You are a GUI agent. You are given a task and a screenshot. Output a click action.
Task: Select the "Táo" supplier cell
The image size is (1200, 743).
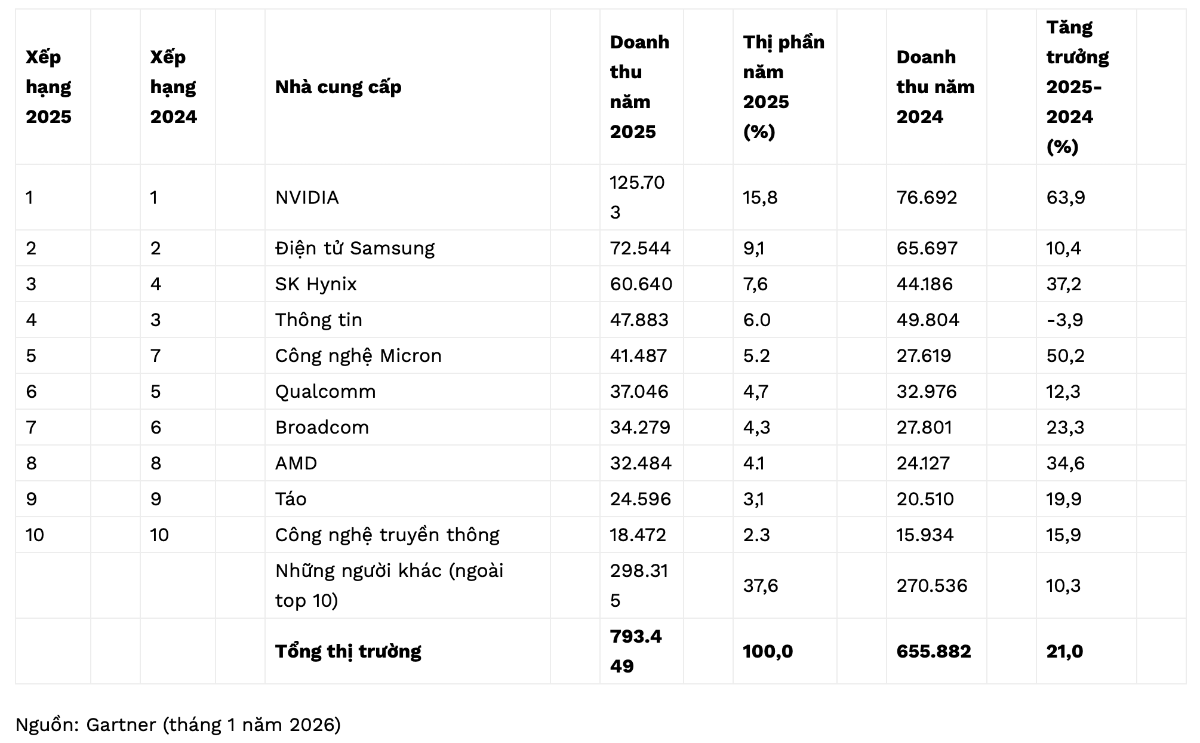point(291,499)
